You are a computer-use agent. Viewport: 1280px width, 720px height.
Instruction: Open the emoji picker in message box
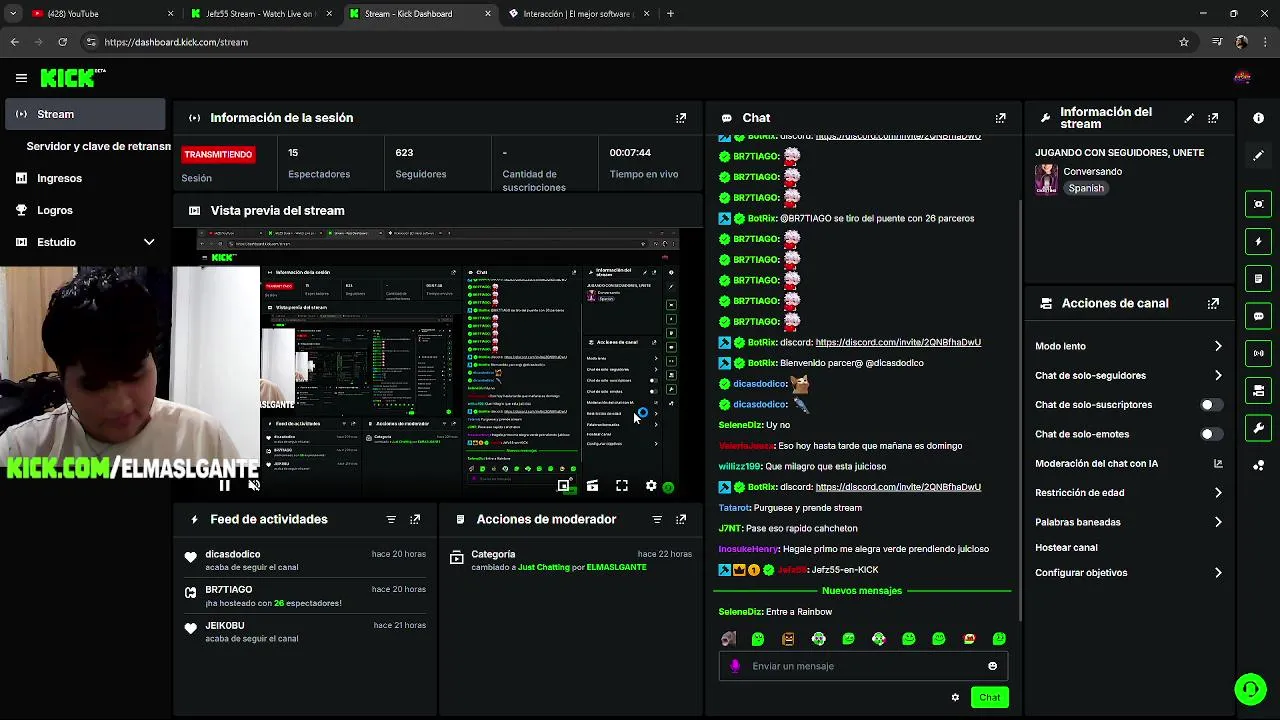coord(992,666)
